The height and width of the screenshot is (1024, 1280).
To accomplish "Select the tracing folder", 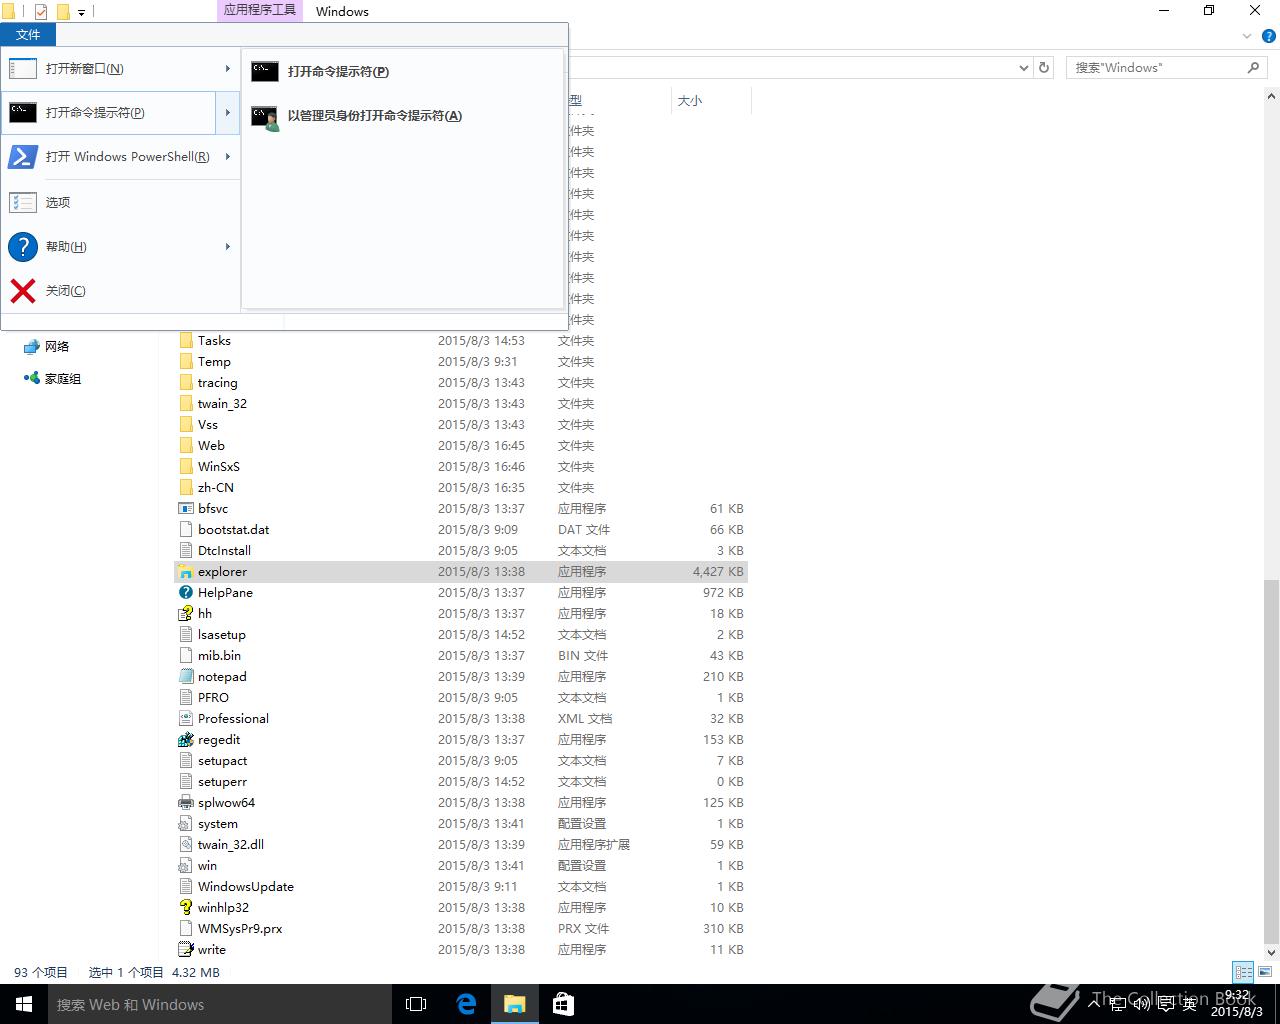I will 462,383.
